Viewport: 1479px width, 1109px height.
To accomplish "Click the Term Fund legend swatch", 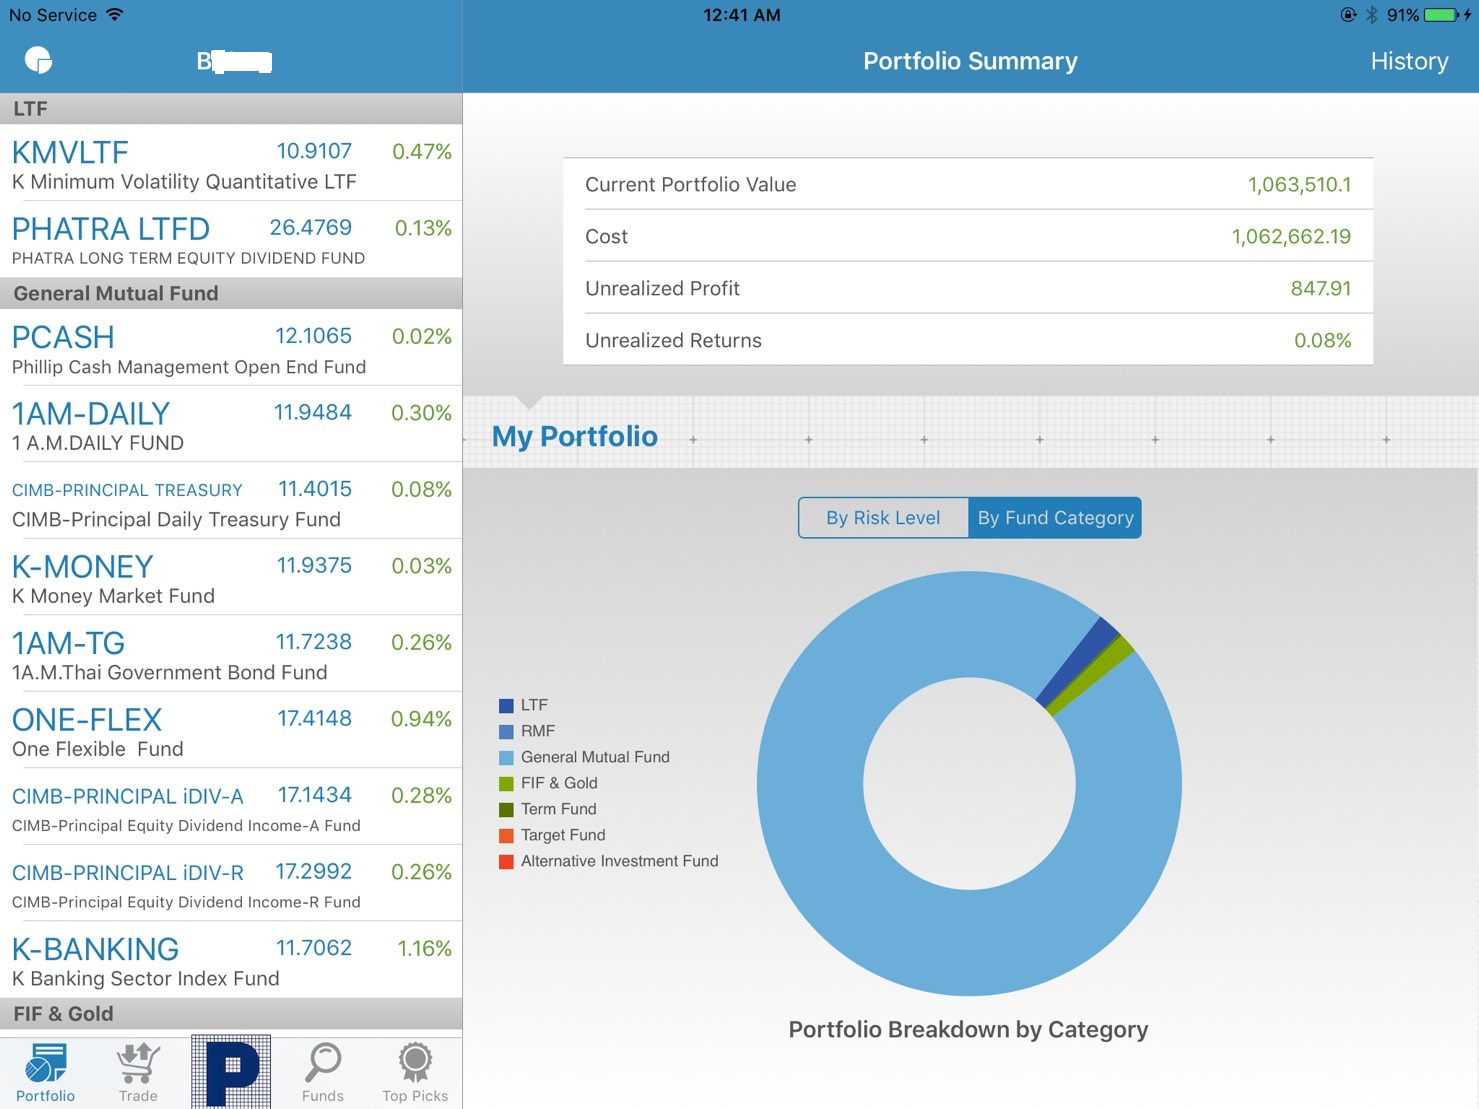I will coord(506,809).
